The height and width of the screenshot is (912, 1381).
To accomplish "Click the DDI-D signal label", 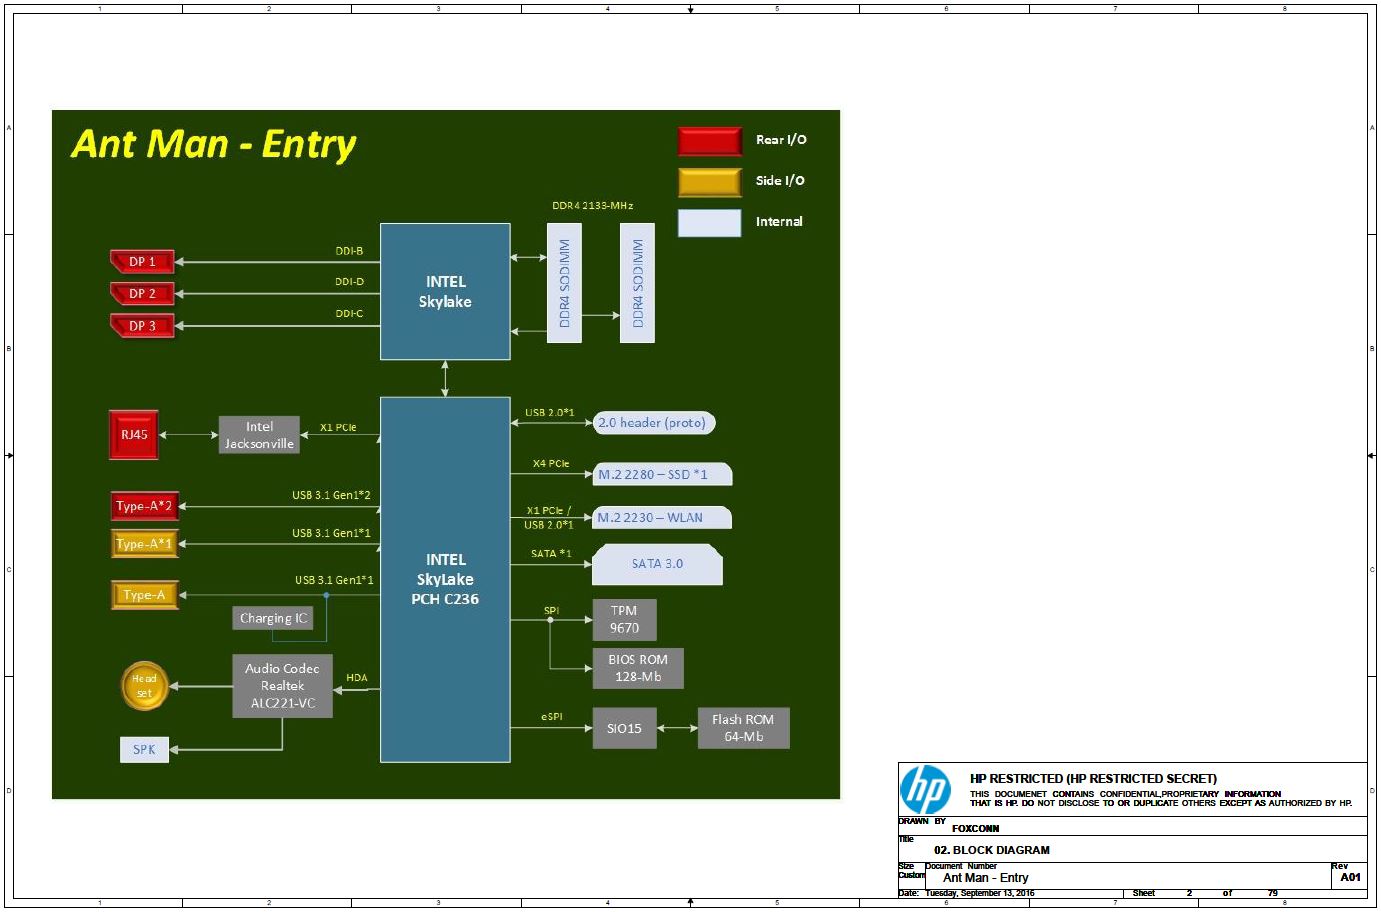I will point(349,282).
